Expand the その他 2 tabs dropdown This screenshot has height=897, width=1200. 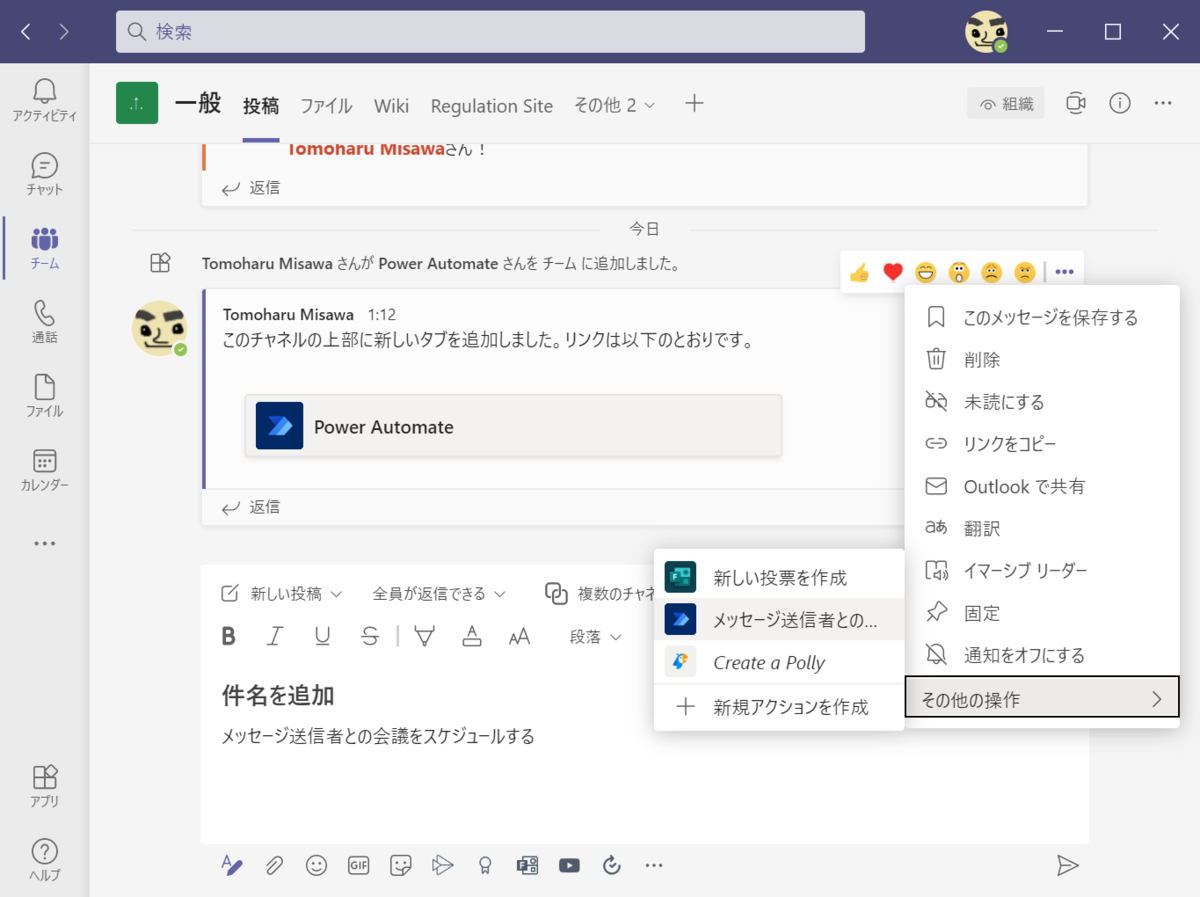point(615,104)
